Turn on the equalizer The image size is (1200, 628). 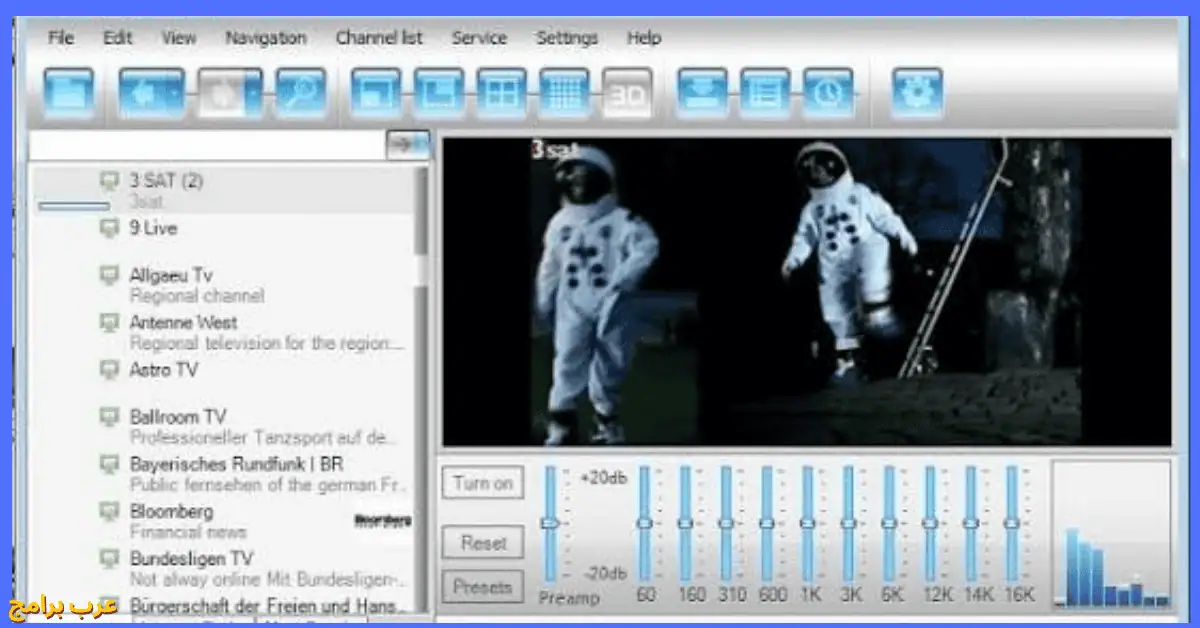[483, 483]
